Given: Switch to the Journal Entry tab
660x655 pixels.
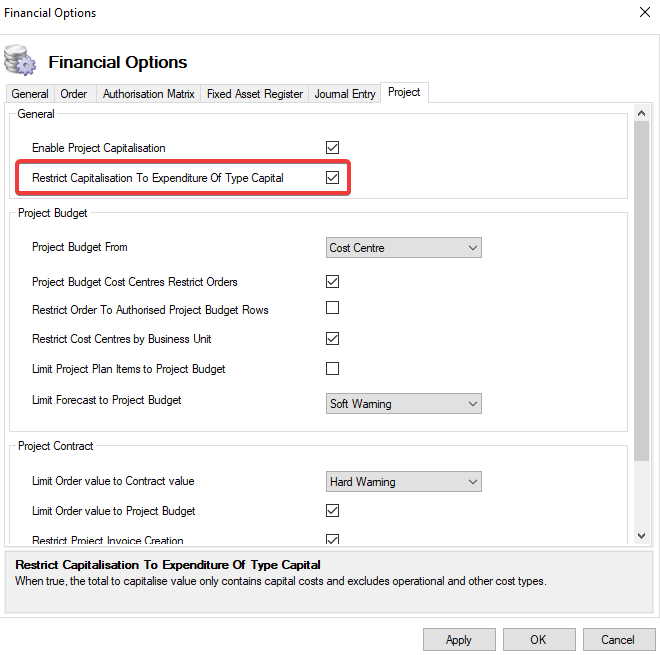Looking at the screenshot, I should tap(345, 94).
